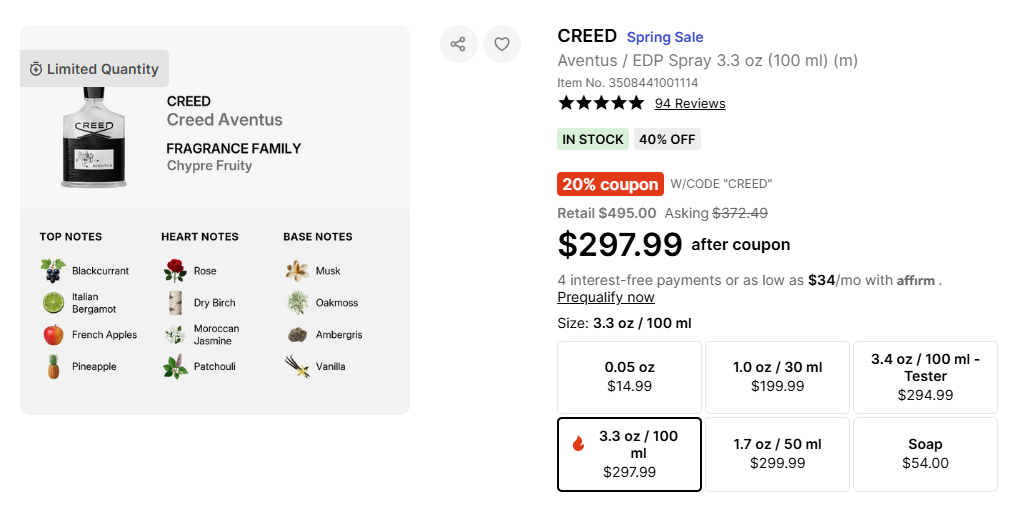This screenshot has height=511, width=1013.
Task: Click the 20% coupon badge
Action: pyautogui.click(x=610, y=184)
